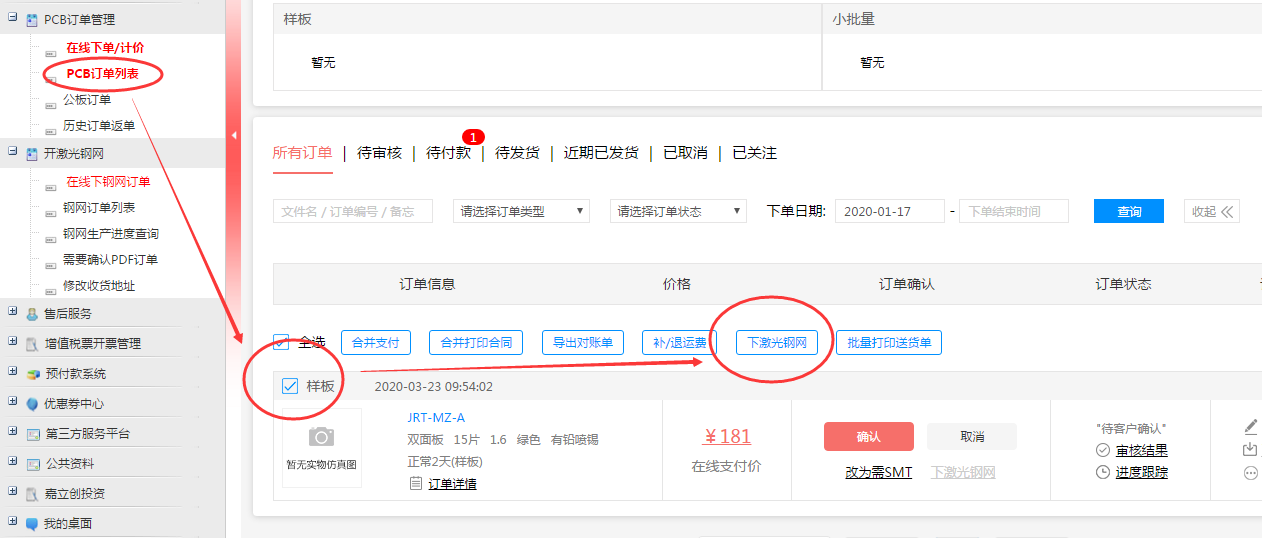
Task: Click the 售后服务 person icon
Action: pyautogui.click(x=33, y=314)
